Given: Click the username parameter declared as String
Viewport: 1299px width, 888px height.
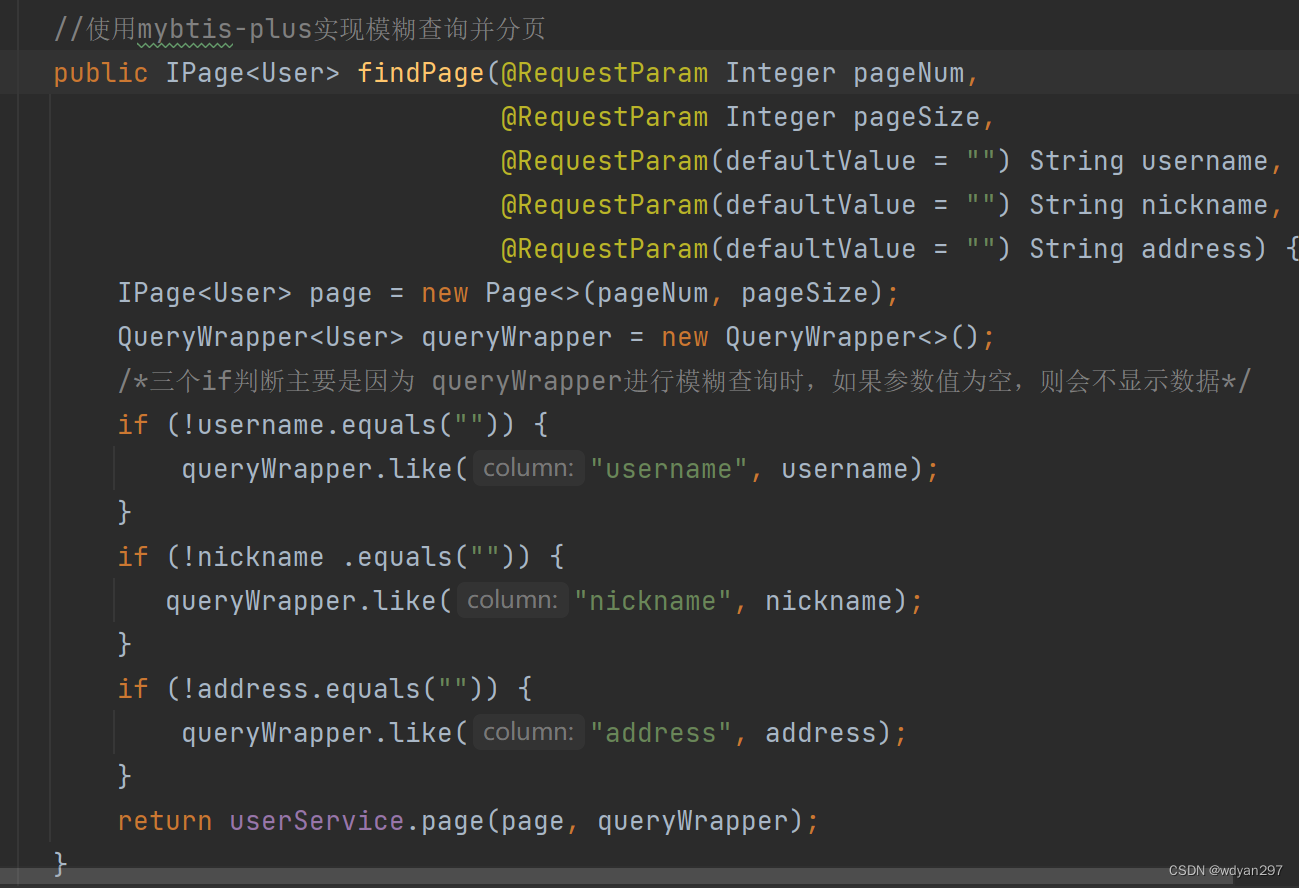Looking at the screenshot, I should [1205, 161].
